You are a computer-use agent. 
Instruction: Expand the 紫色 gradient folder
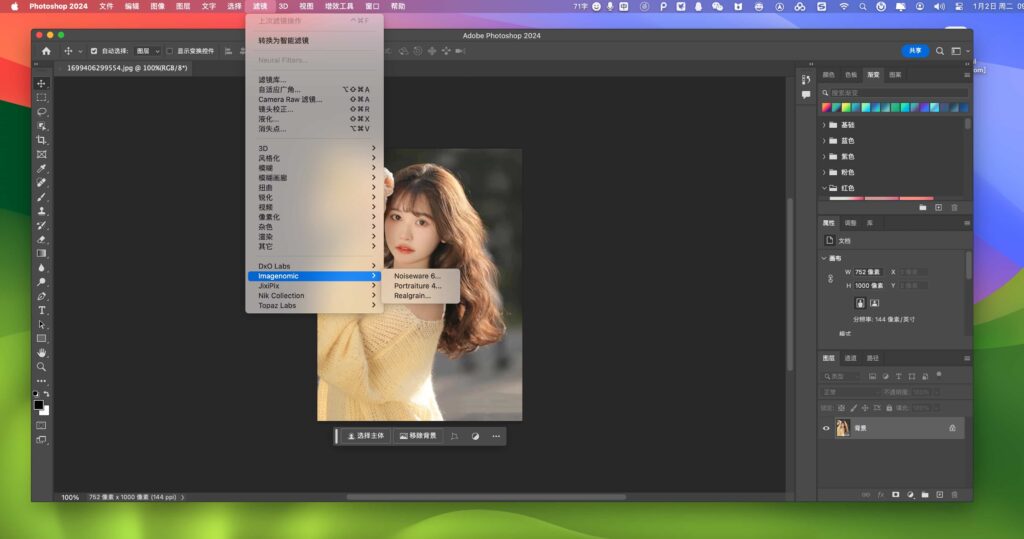tap(824, 156)
